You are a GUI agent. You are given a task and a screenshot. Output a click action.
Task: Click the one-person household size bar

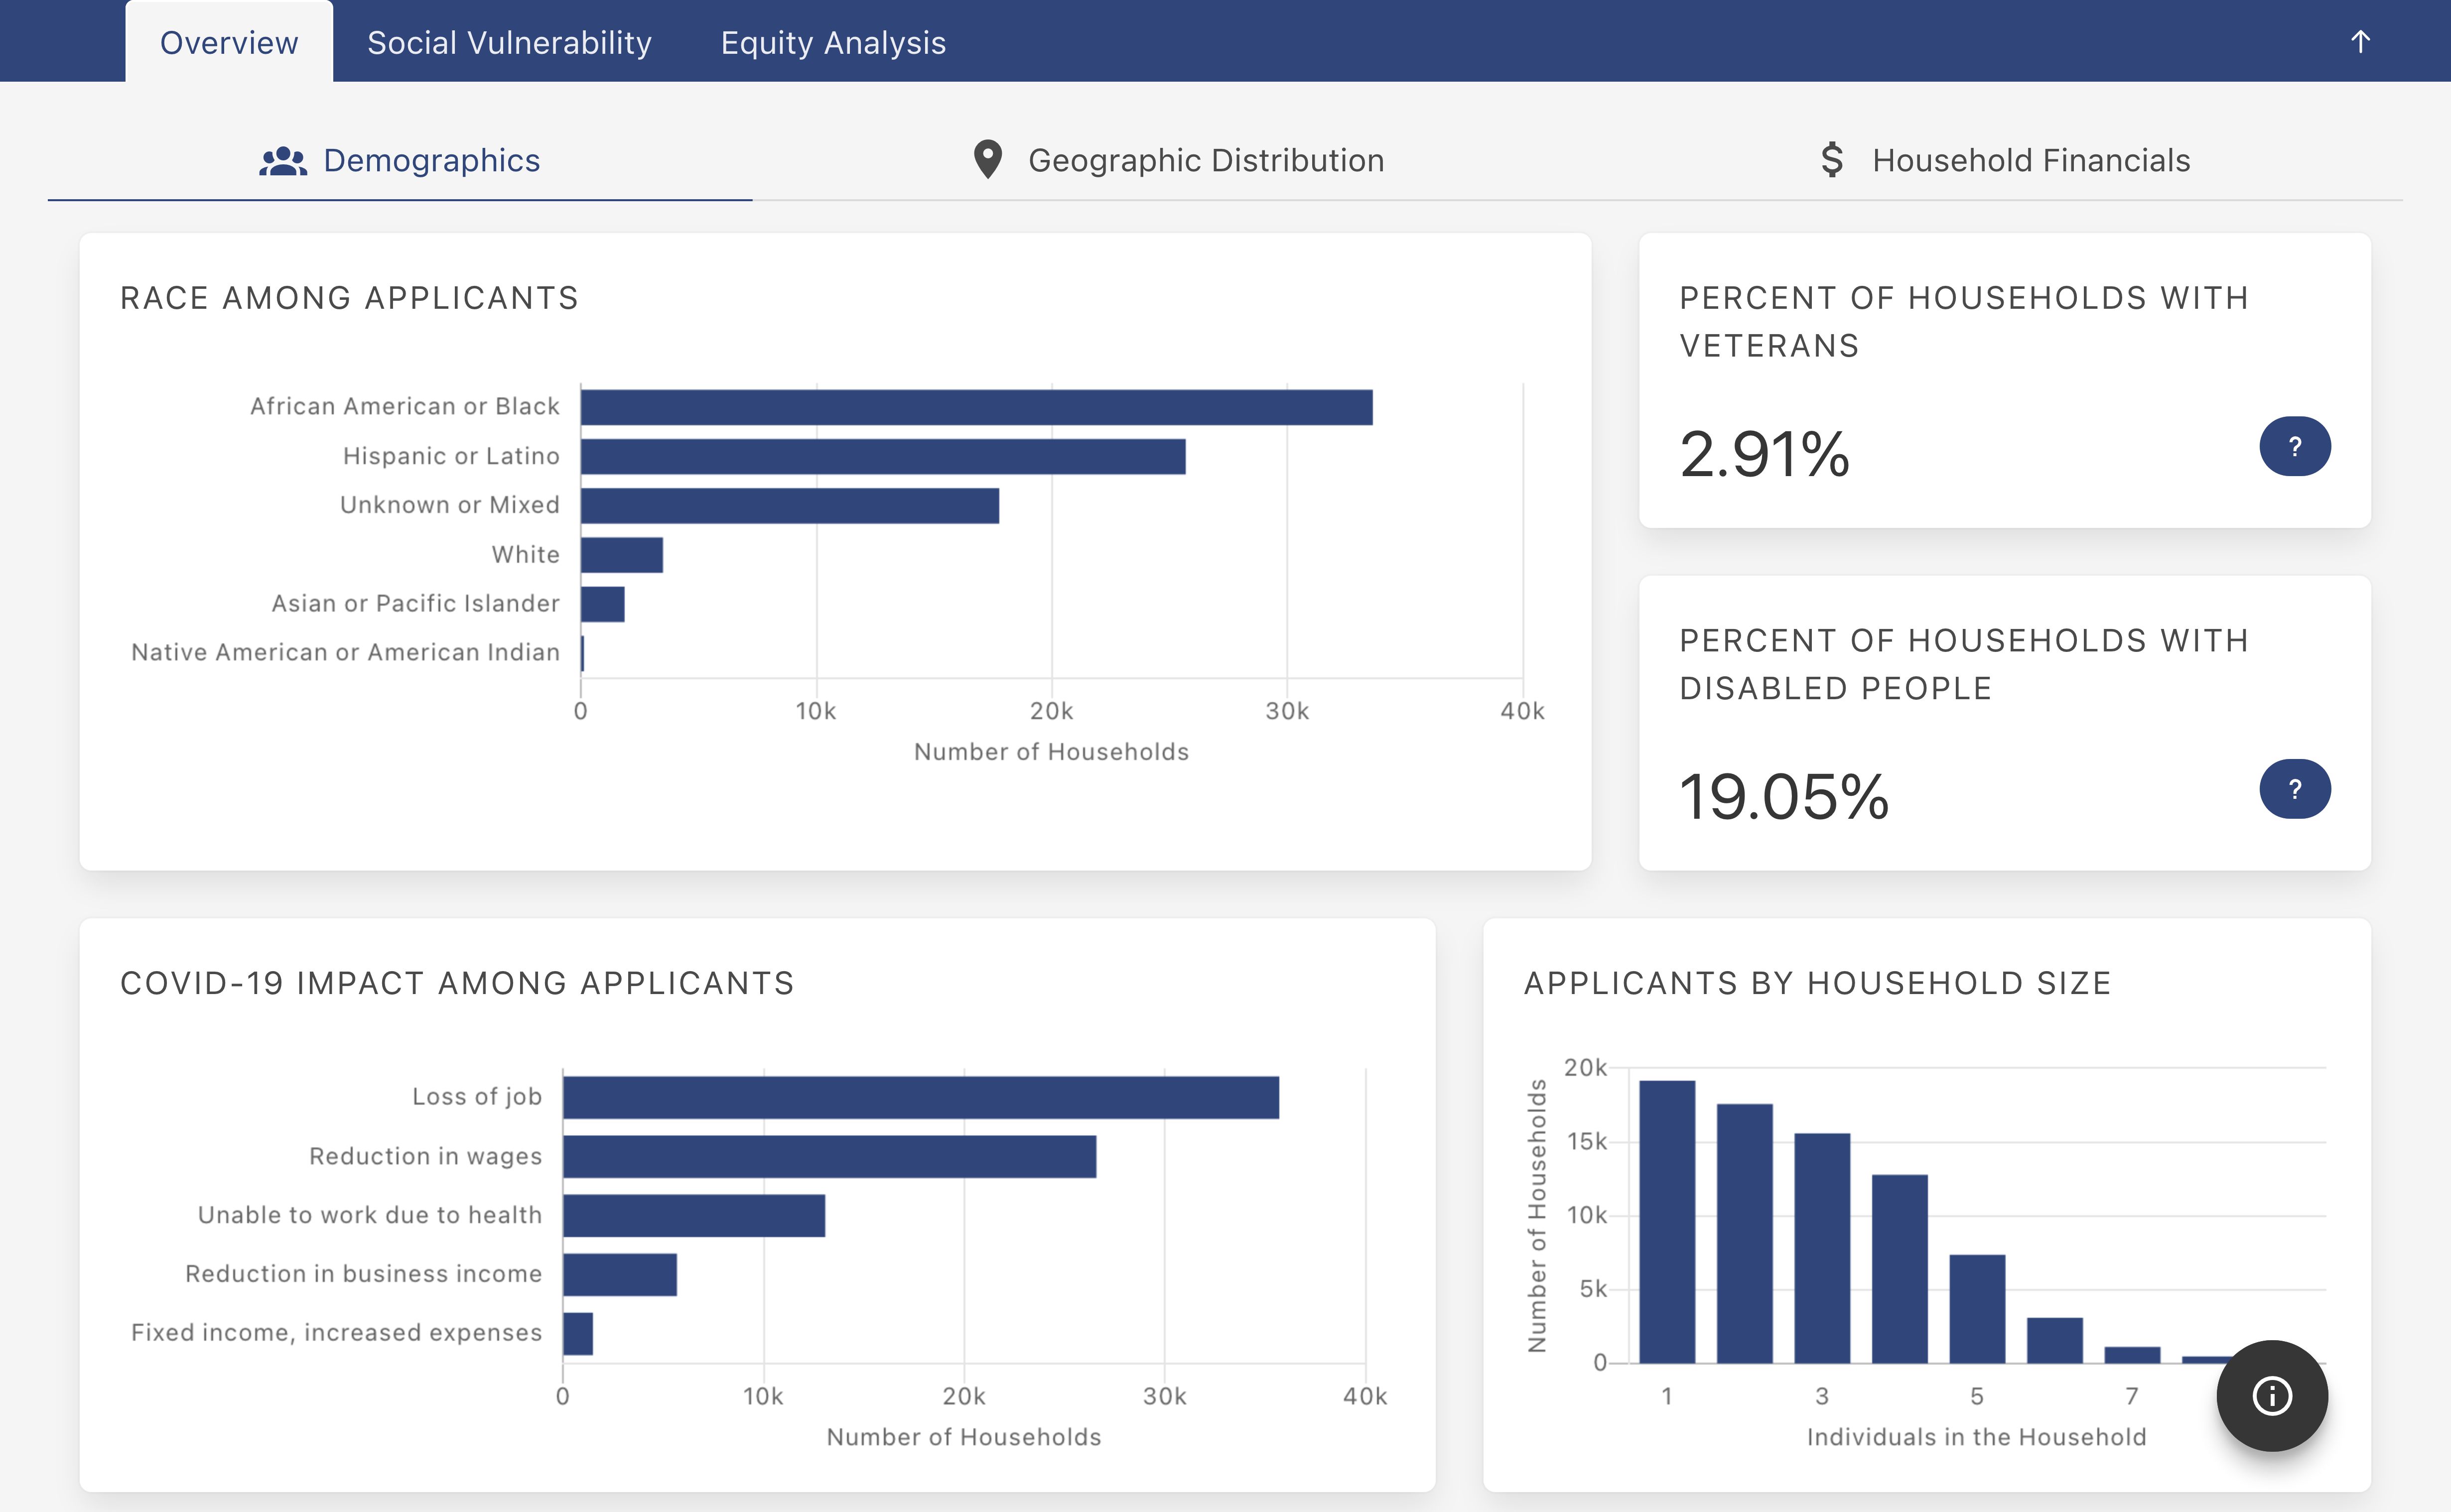point(1667,1222)
